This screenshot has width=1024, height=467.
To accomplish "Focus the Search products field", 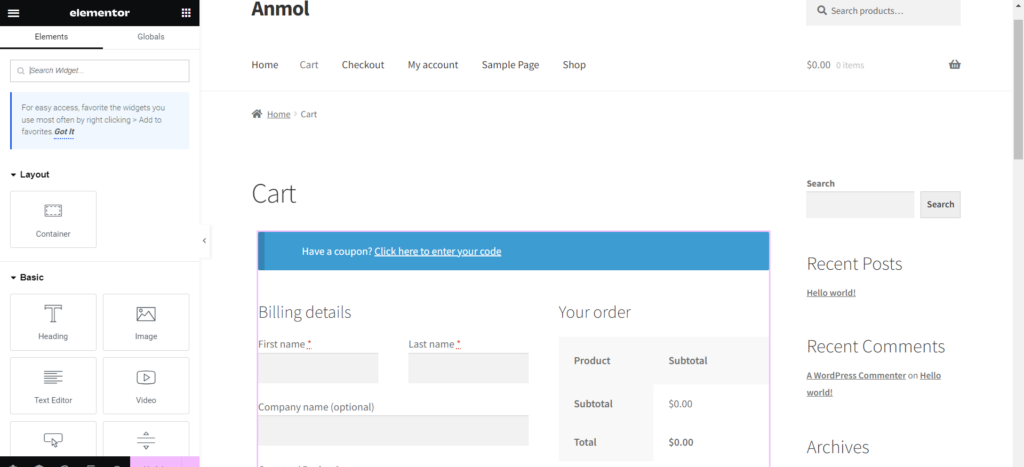I will point(883,11).
